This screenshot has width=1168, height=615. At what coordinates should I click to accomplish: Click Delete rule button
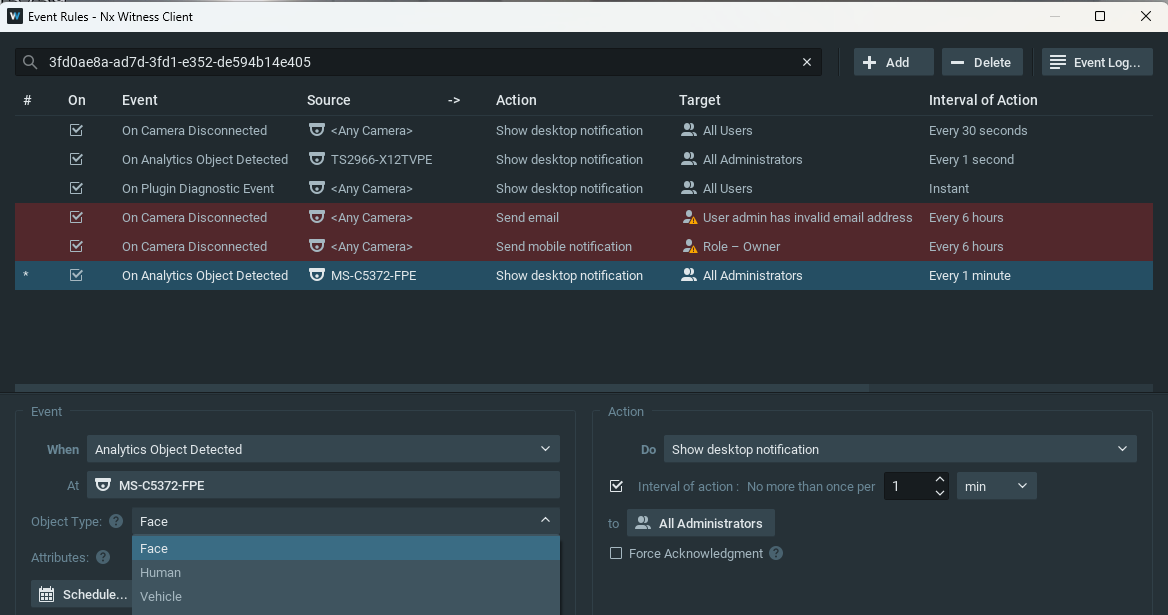[x=982, y=63]
